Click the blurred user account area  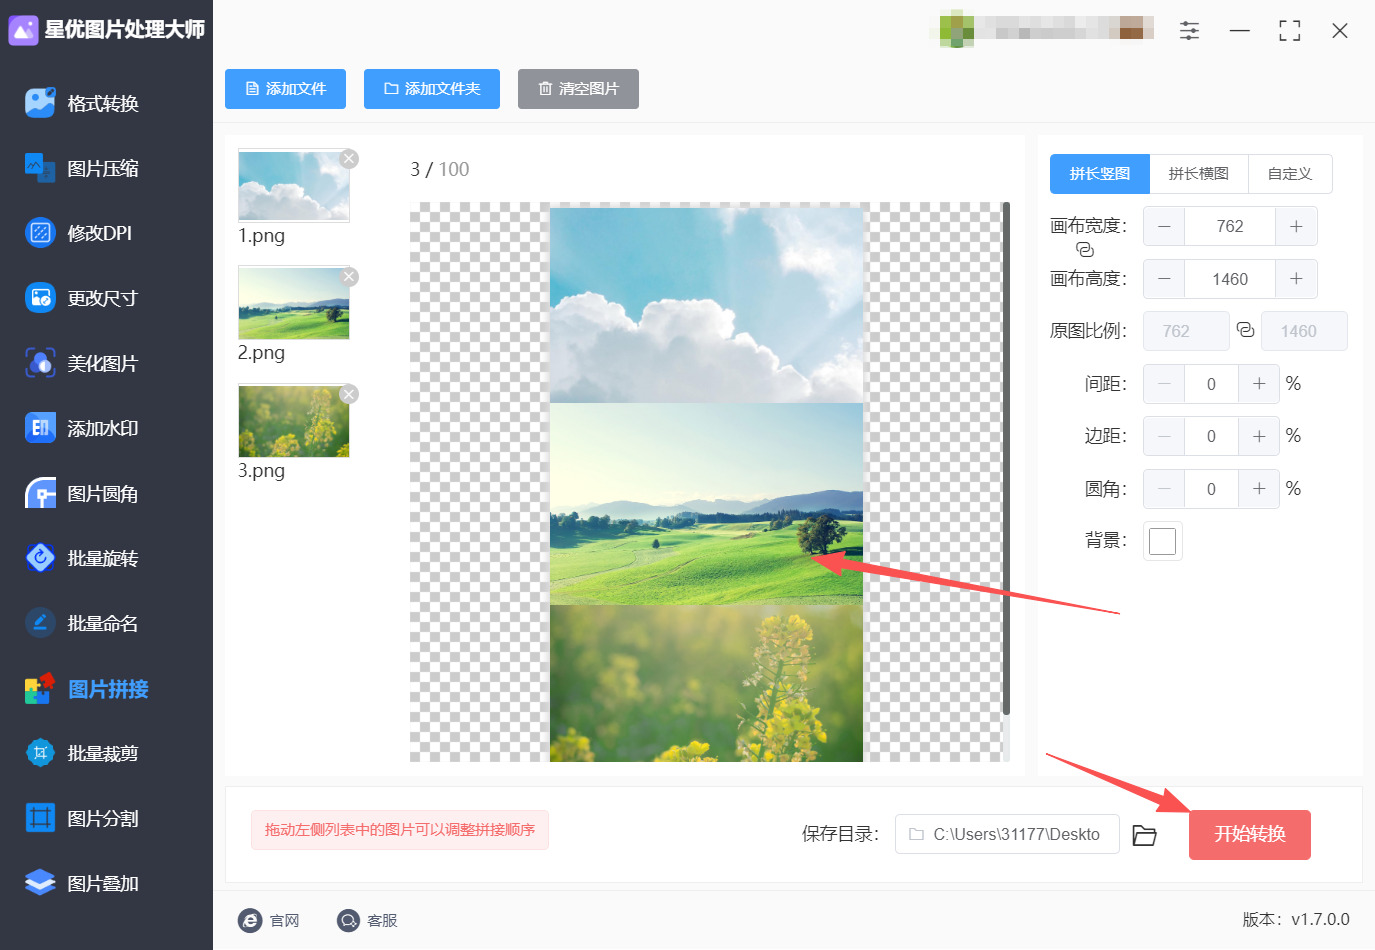tap(1047, 28)
